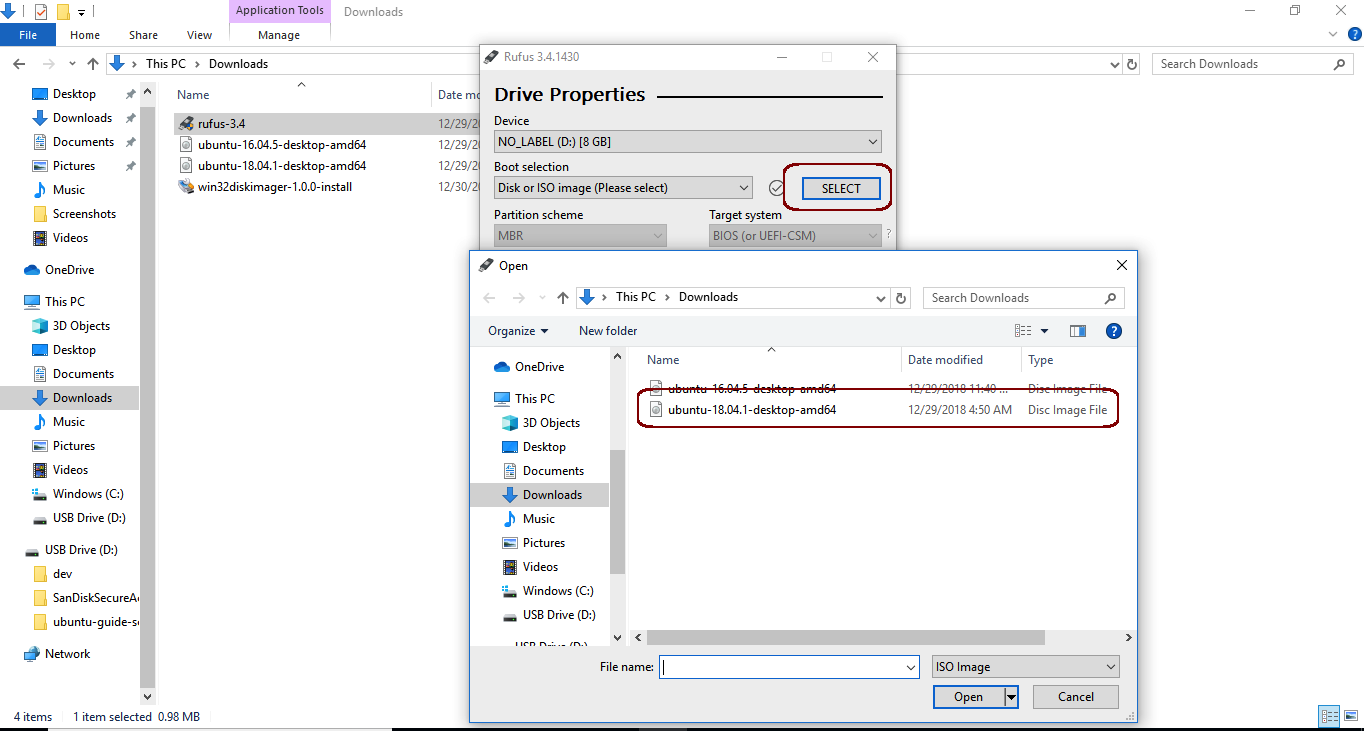
Task: Click the Application Tools contextual tab header
Action: tap(280, 11)
